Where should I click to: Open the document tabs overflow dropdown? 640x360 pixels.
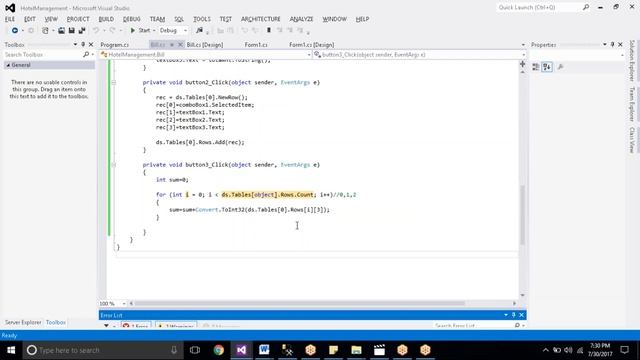pos(523,45)
